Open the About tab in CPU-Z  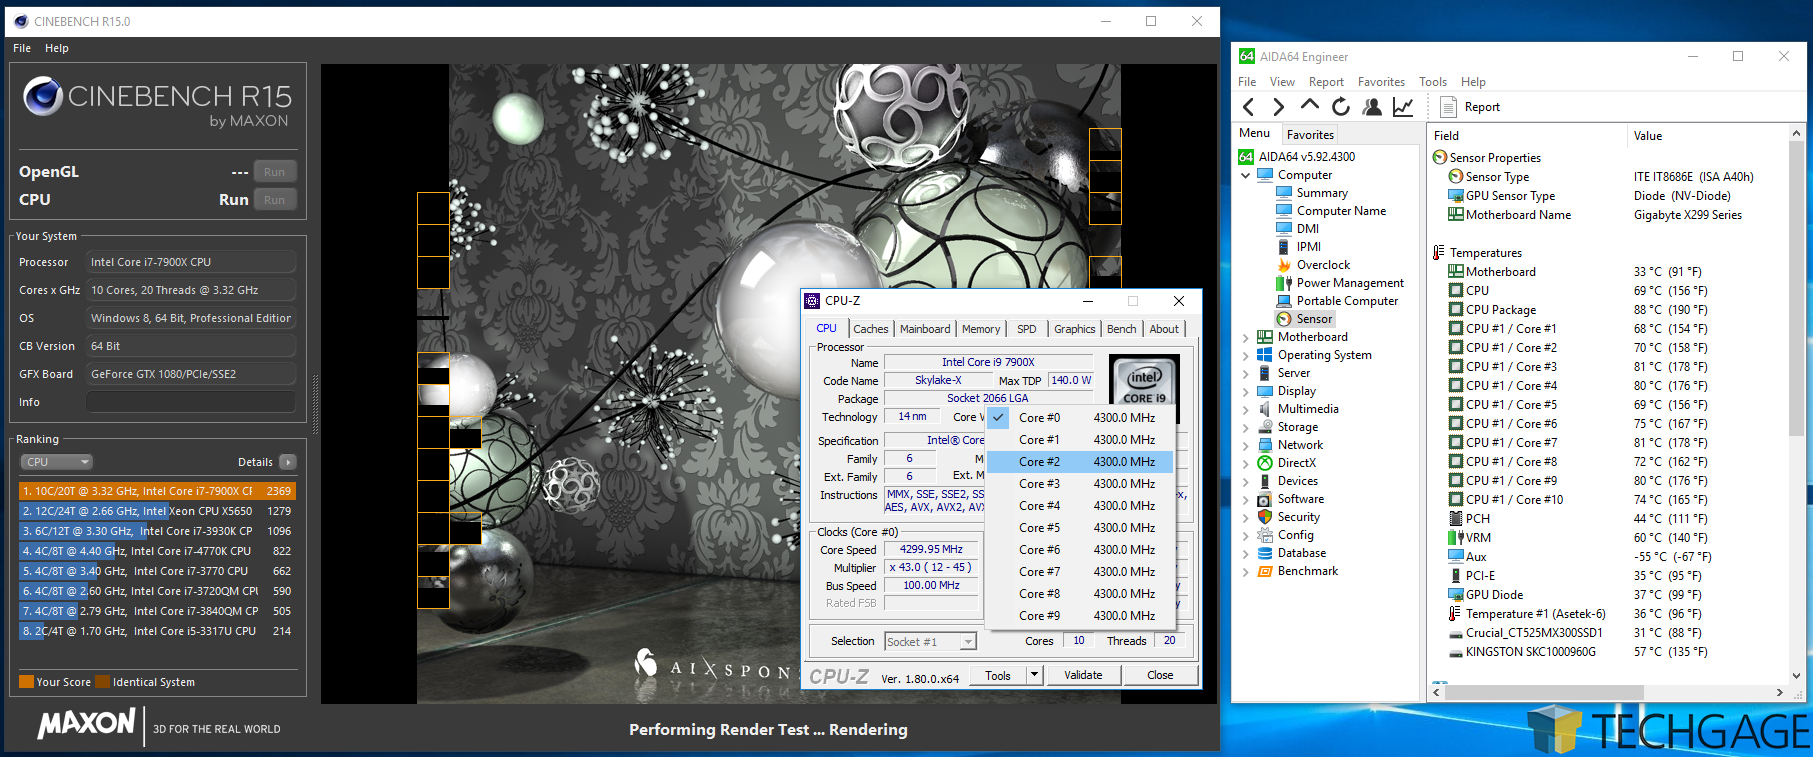[1164, 329]
